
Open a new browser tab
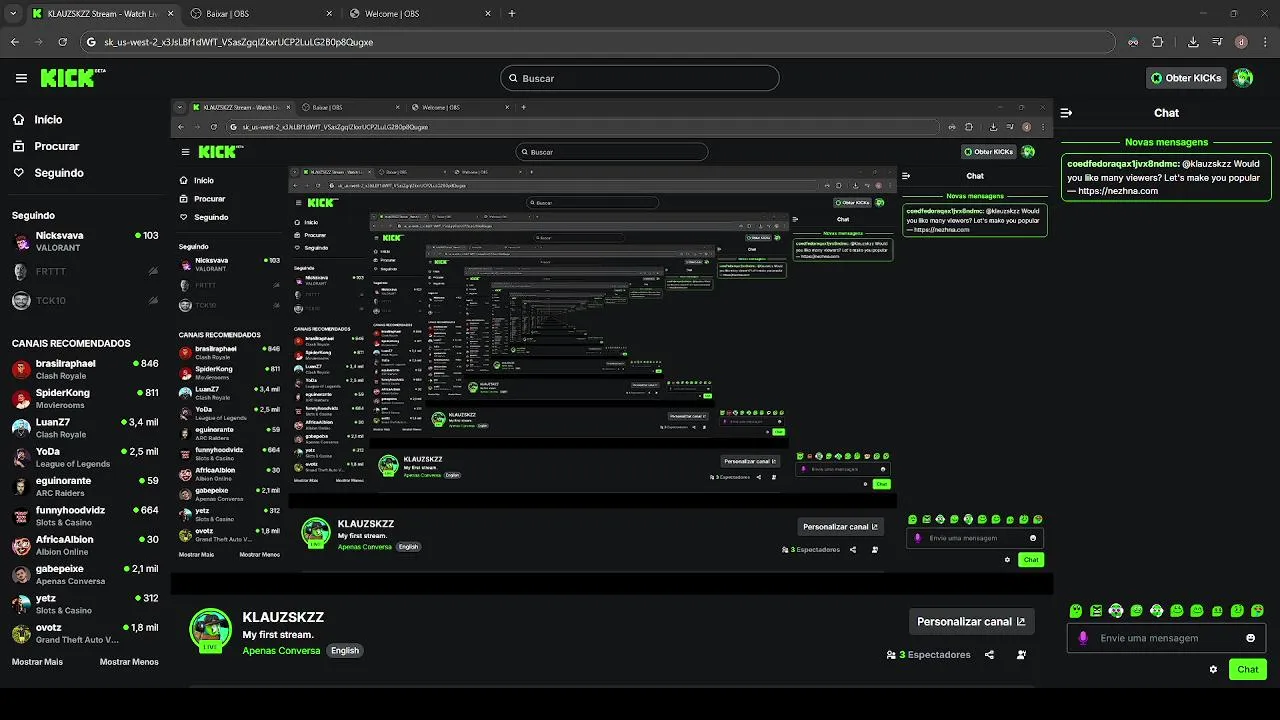point(512,14)
